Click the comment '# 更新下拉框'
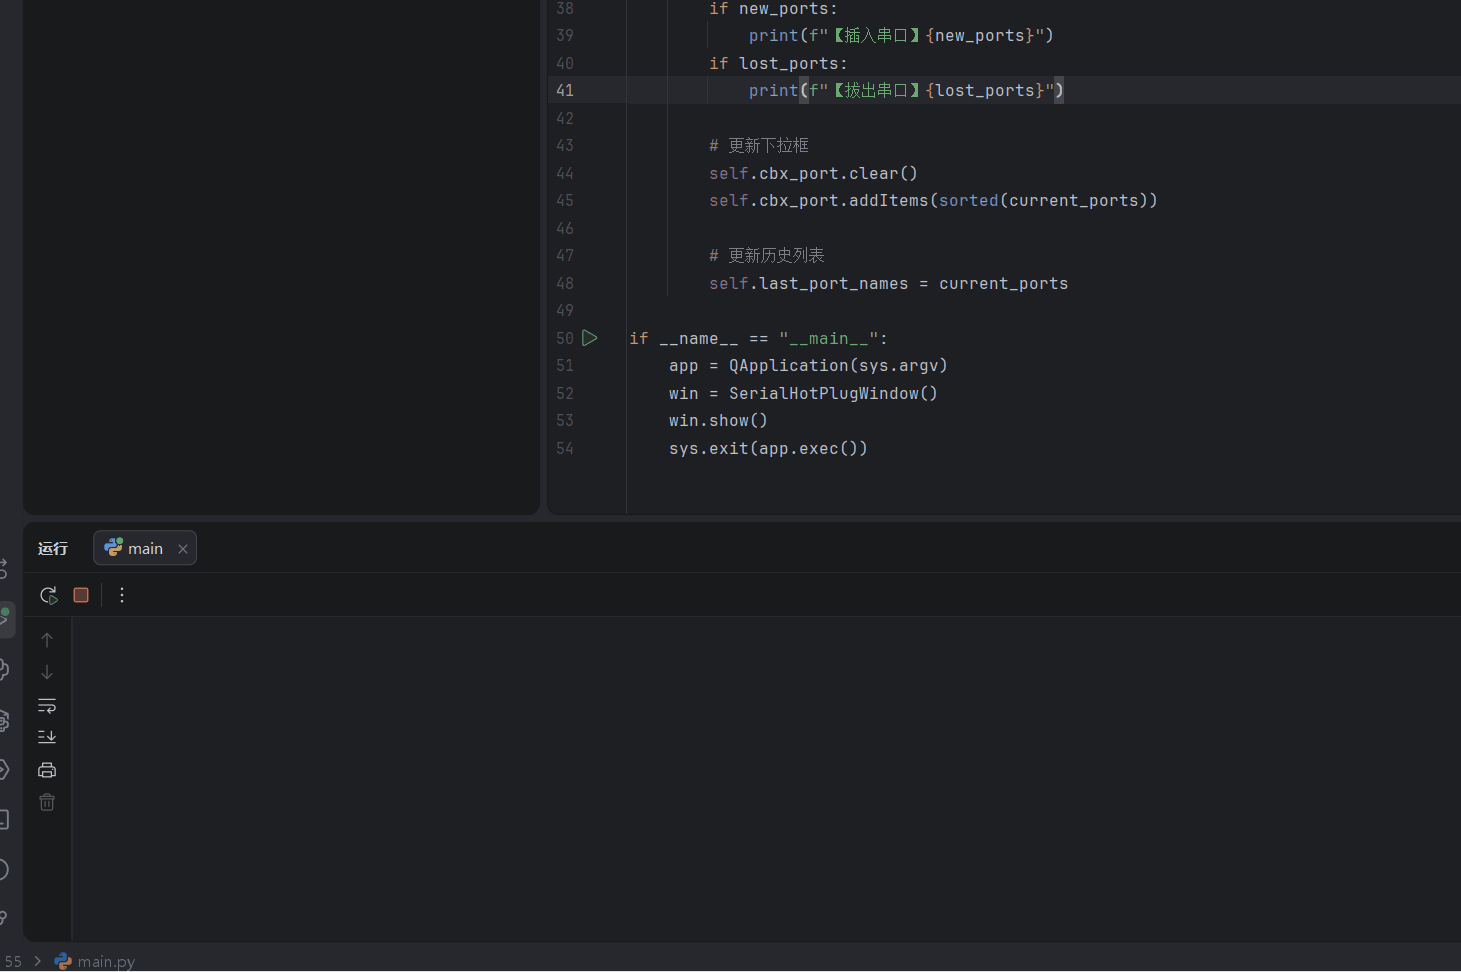The image size is (1461, 972). [x=759, y=146]
